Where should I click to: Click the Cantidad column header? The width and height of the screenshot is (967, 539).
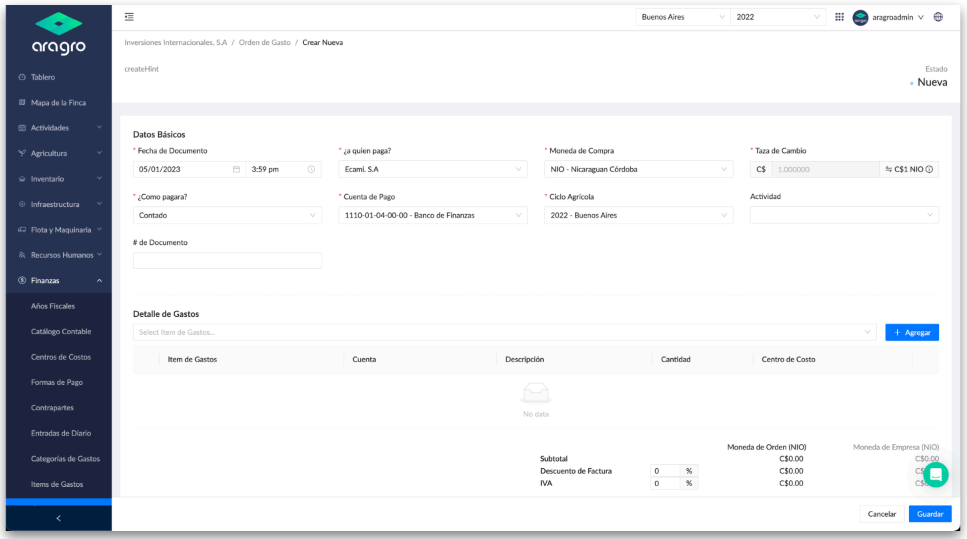tap(676, 359)
